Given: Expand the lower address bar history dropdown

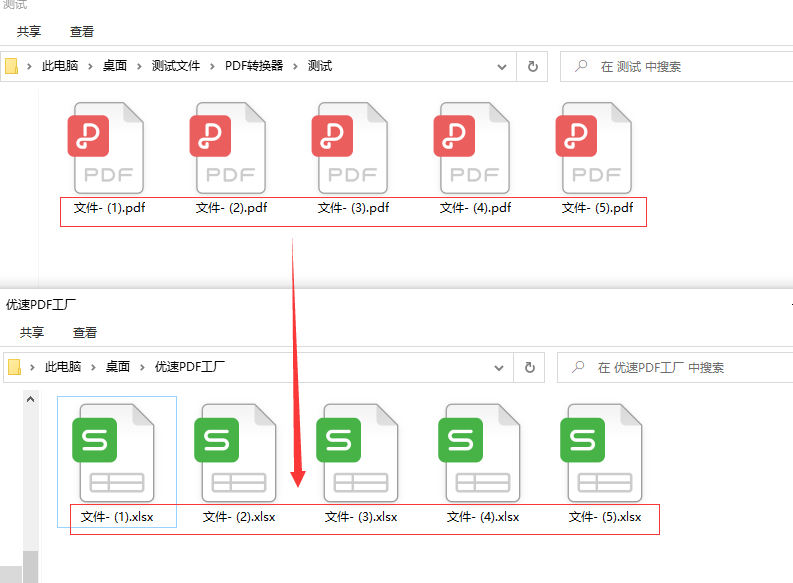Looking at the screenshot, I should click(x=500, y=367).
